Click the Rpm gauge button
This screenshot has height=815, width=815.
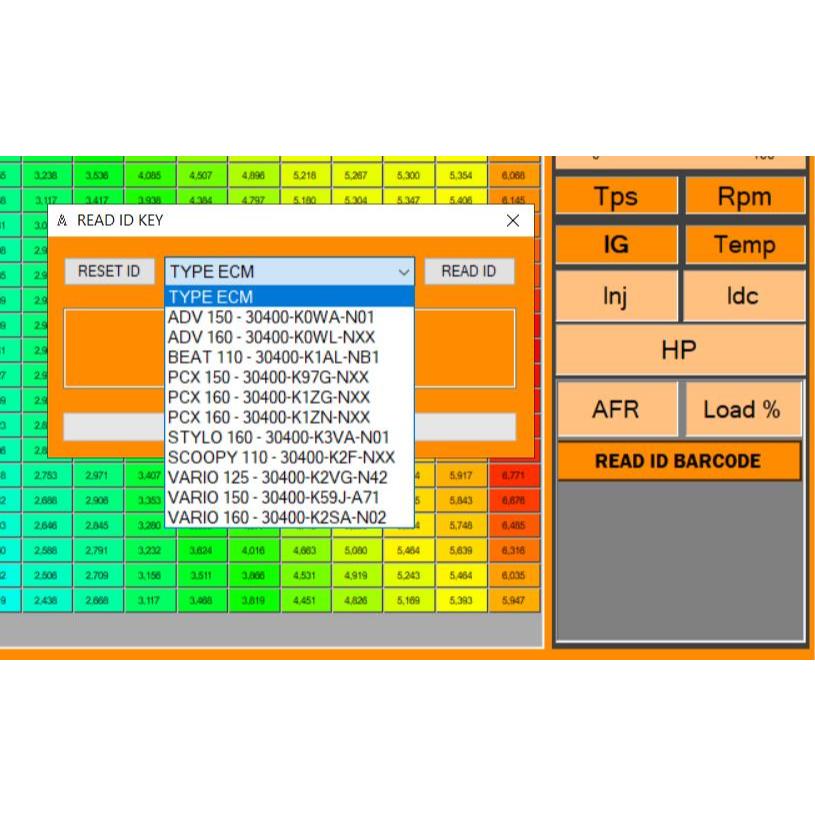click(745, 196)
